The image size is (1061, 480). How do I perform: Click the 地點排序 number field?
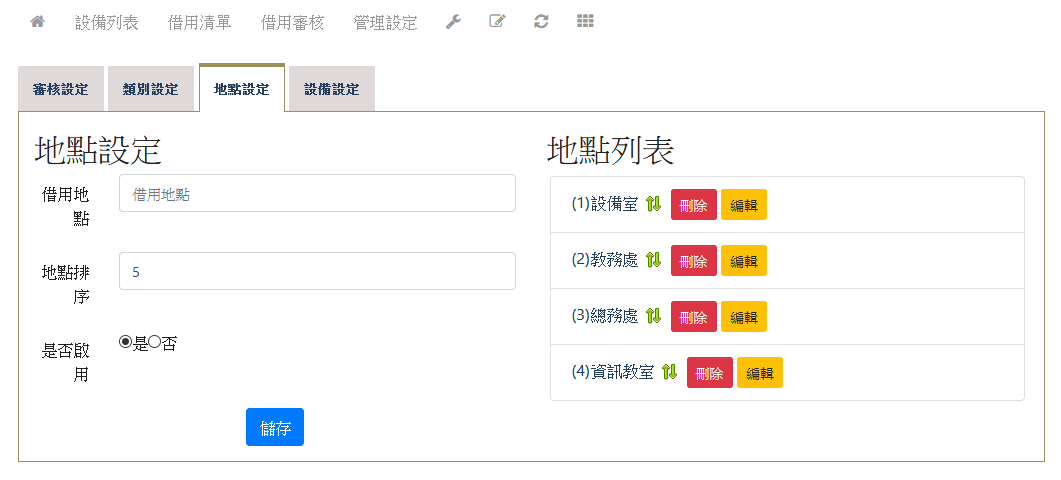(317, 271)
